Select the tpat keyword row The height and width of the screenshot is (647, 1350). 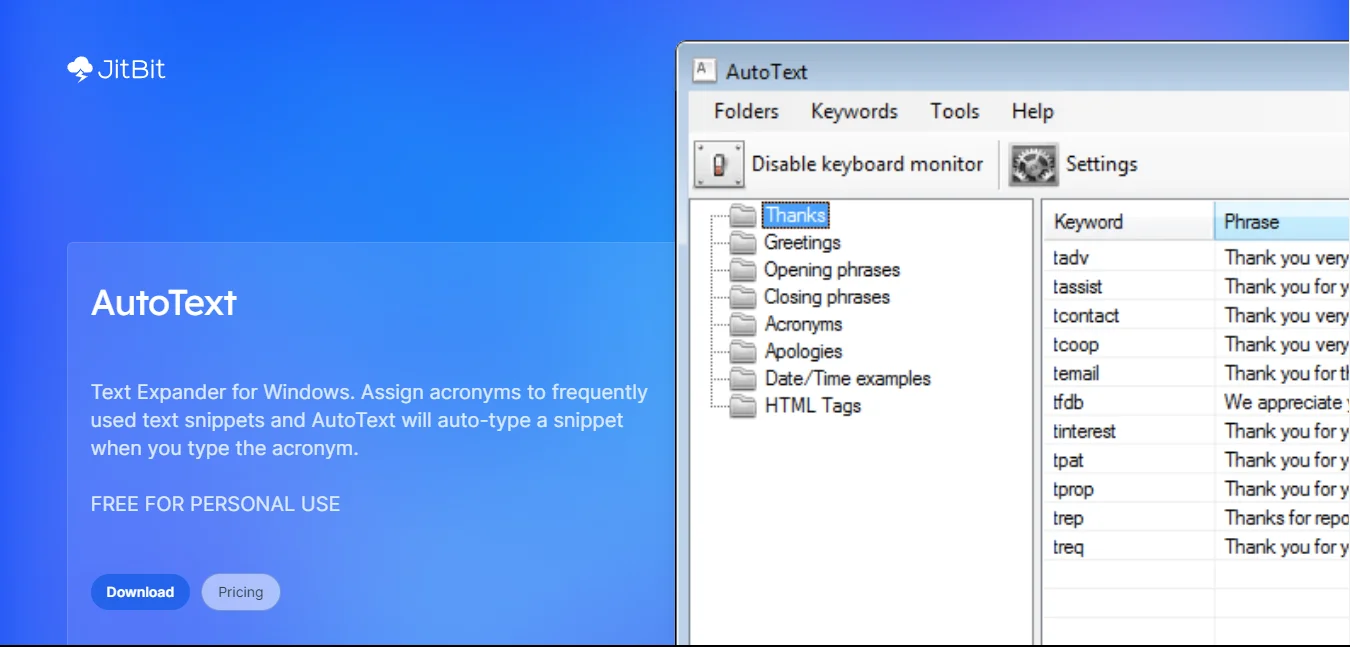click(1197, 460)
